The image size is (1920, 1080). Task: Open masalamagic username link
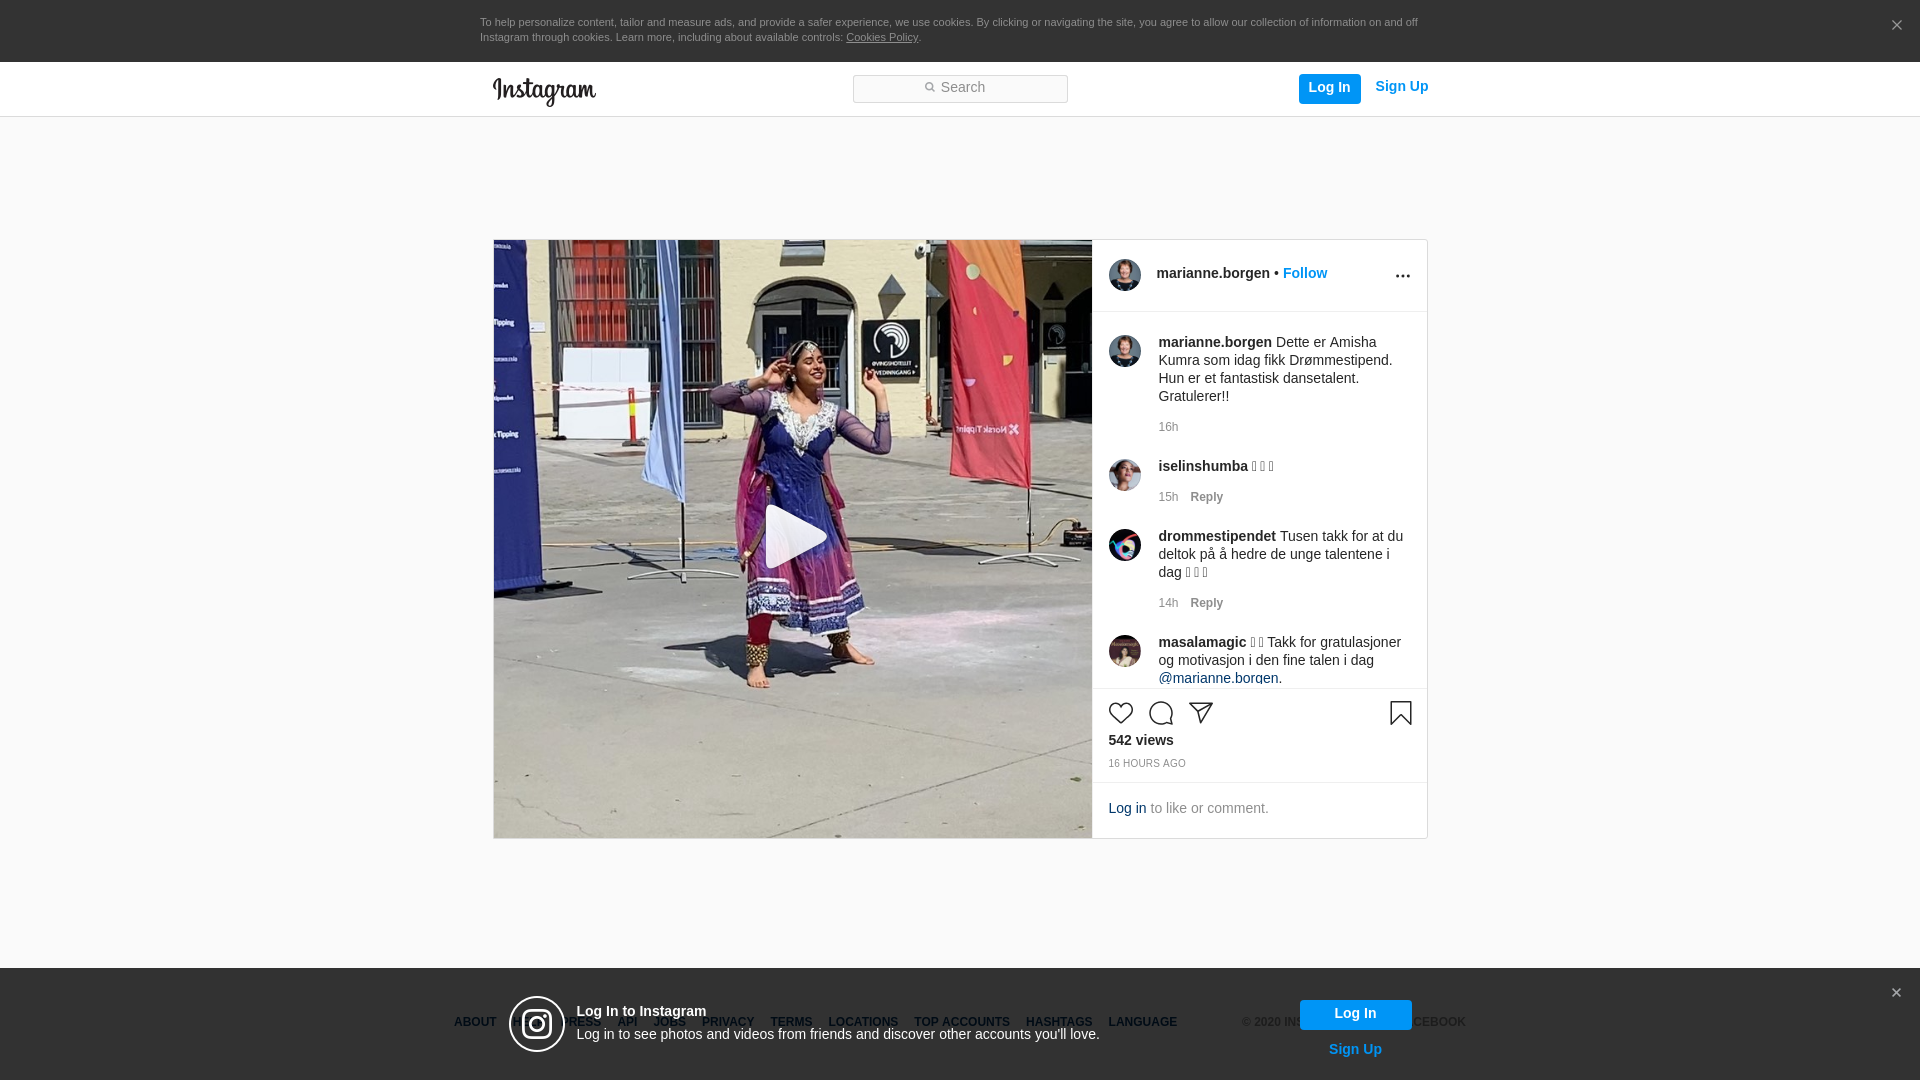pyautogui.click(x=1202, y=643)
